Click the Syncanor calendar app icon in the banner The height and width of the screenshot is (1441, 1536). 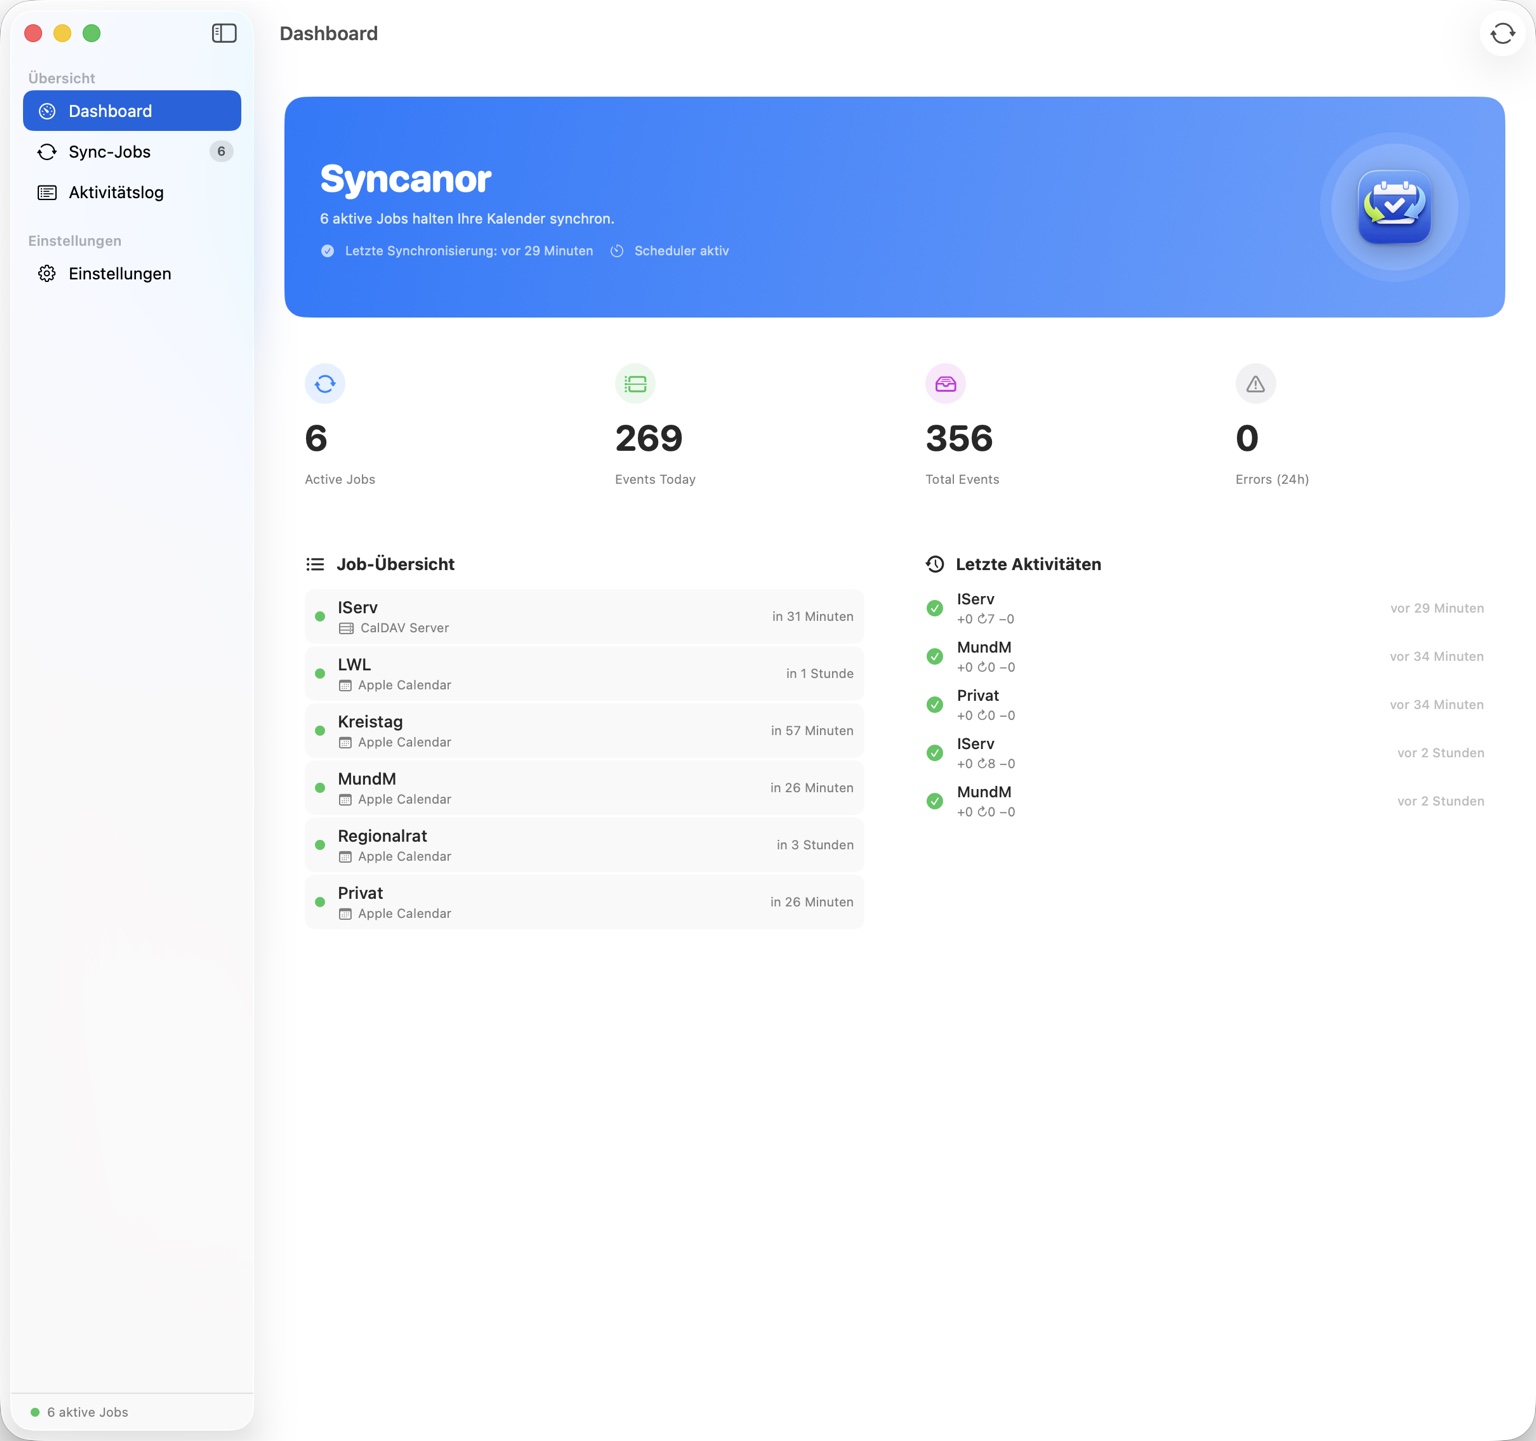click(x=1395, y=207)
